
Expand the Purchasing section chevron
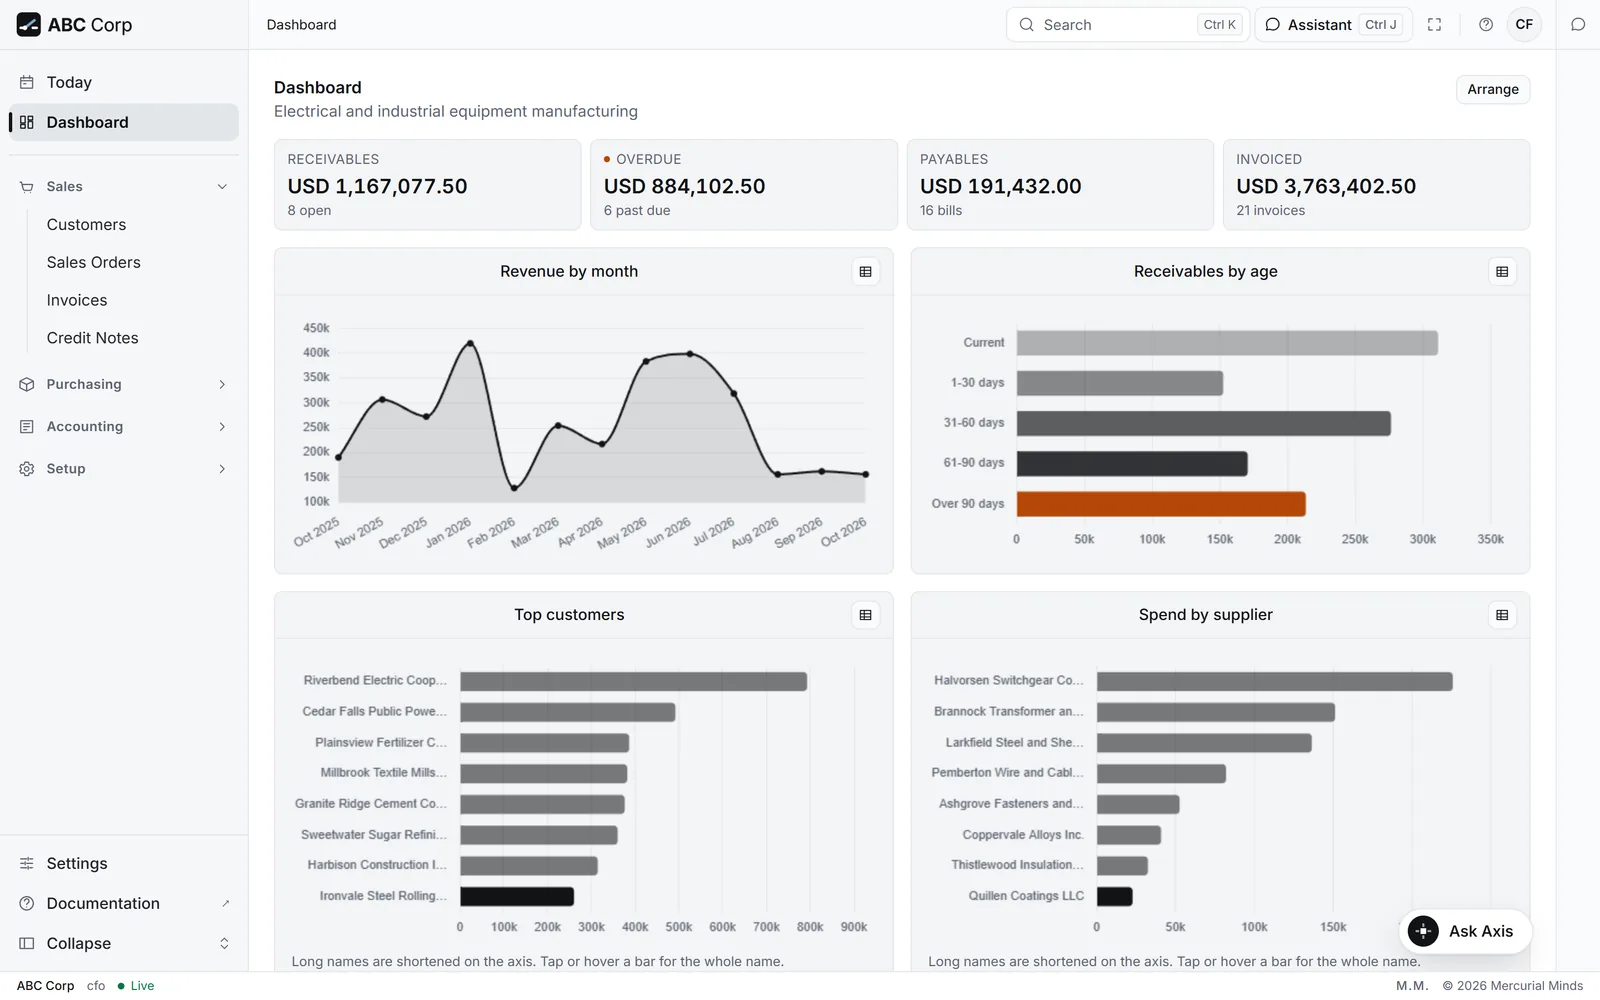[222, 385]
